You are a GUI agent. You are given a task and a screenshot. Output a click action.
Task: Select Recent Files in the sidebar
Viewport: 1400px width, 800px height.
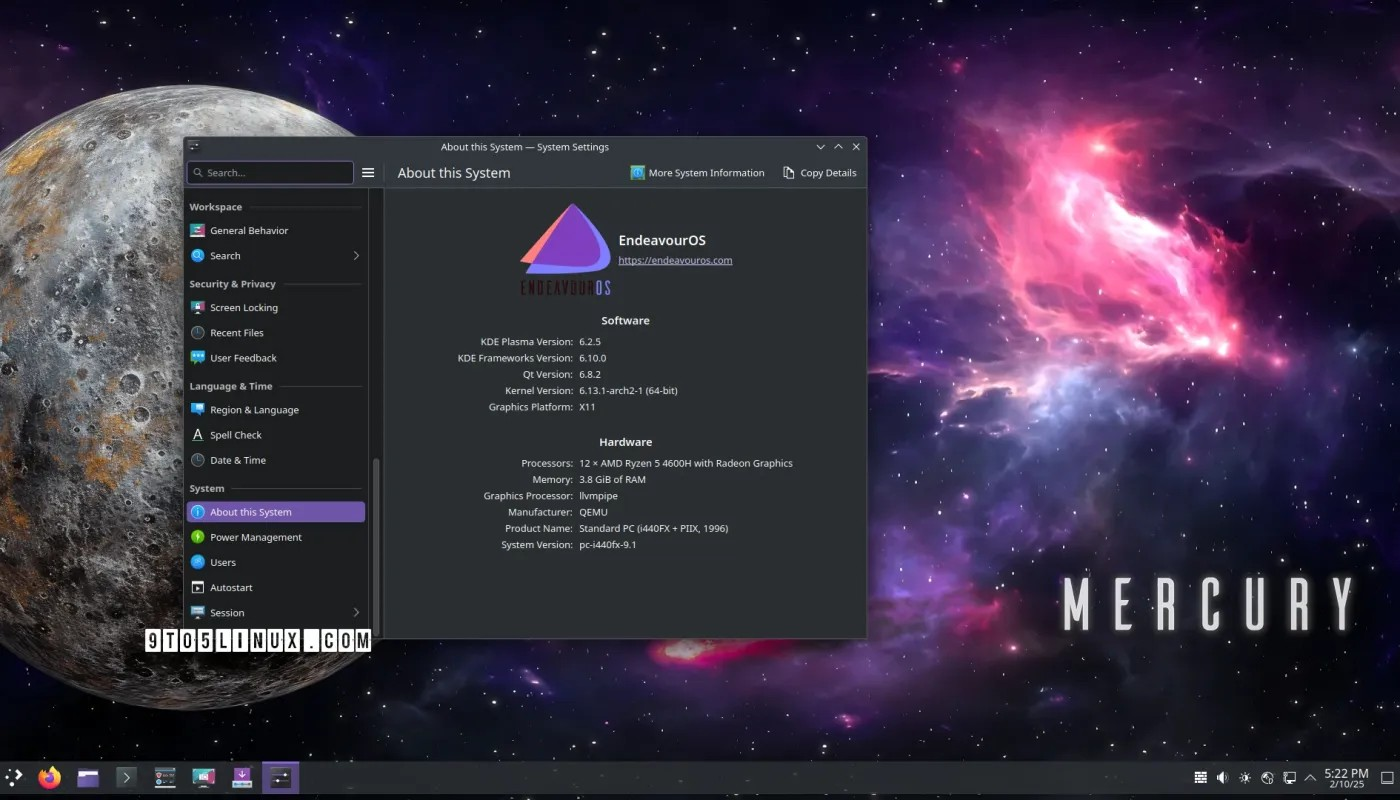click(200, 332)
